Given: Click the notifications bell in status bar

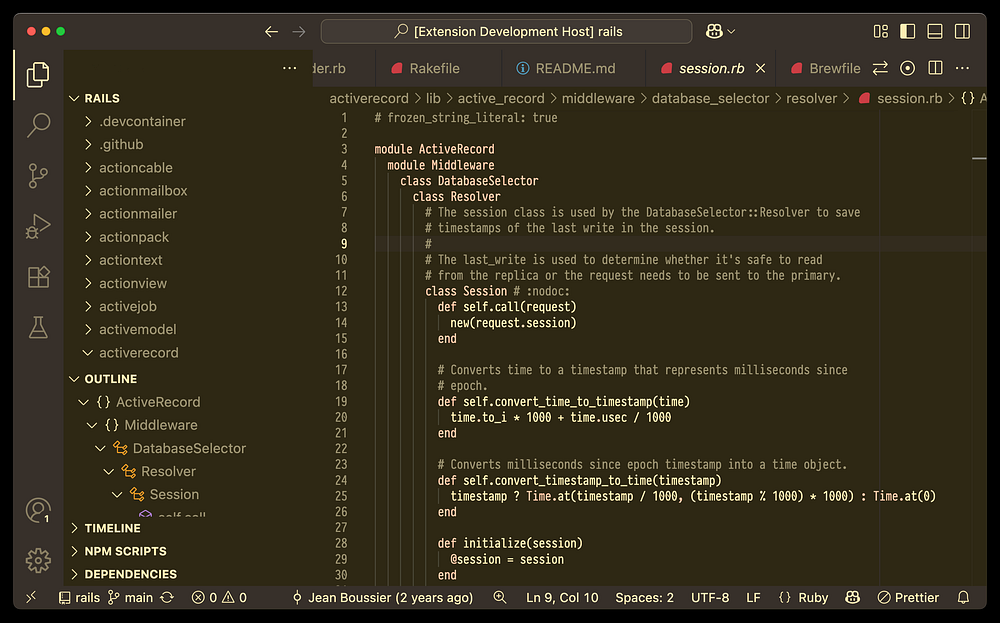Looking at the screenshot, I should point(963,597).
